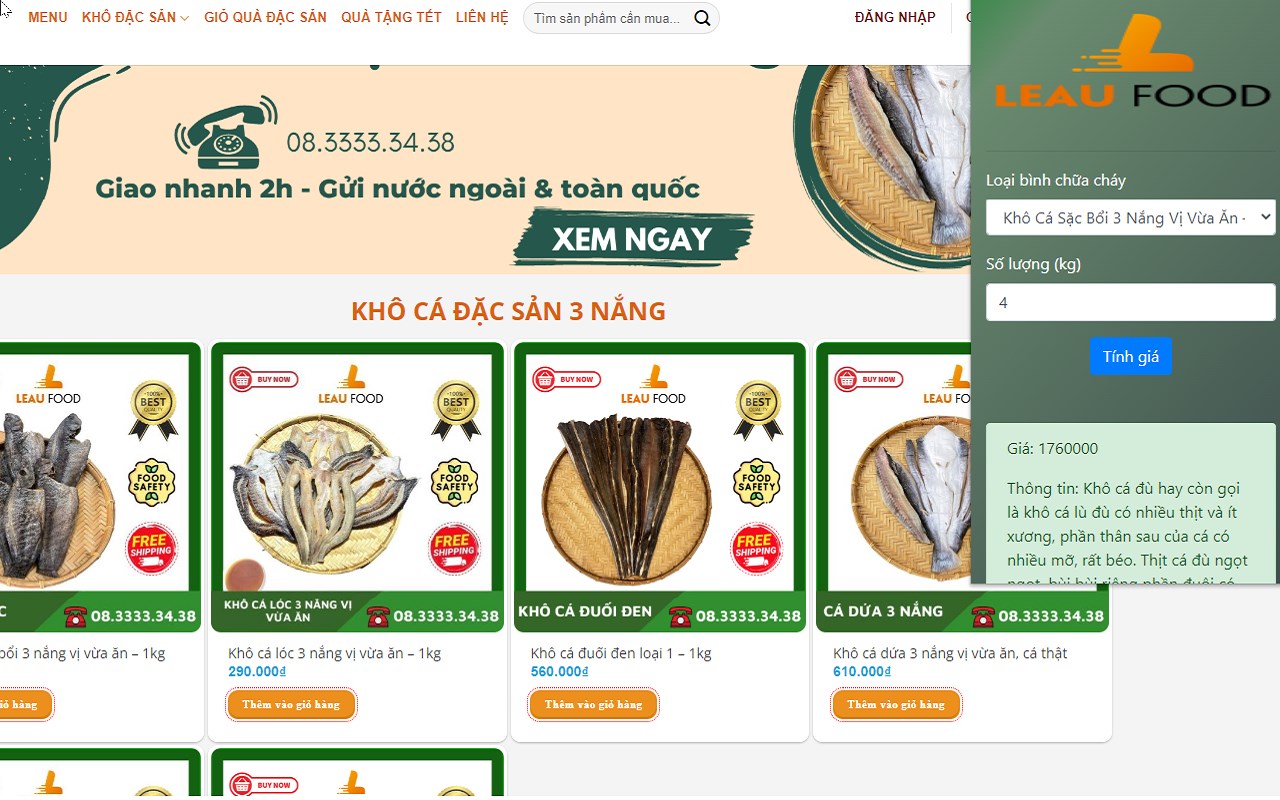Expand the KHÔ ĐẶC SẢN menu chevron
The width and height of the screenshot is (1280, 800).
185,19
